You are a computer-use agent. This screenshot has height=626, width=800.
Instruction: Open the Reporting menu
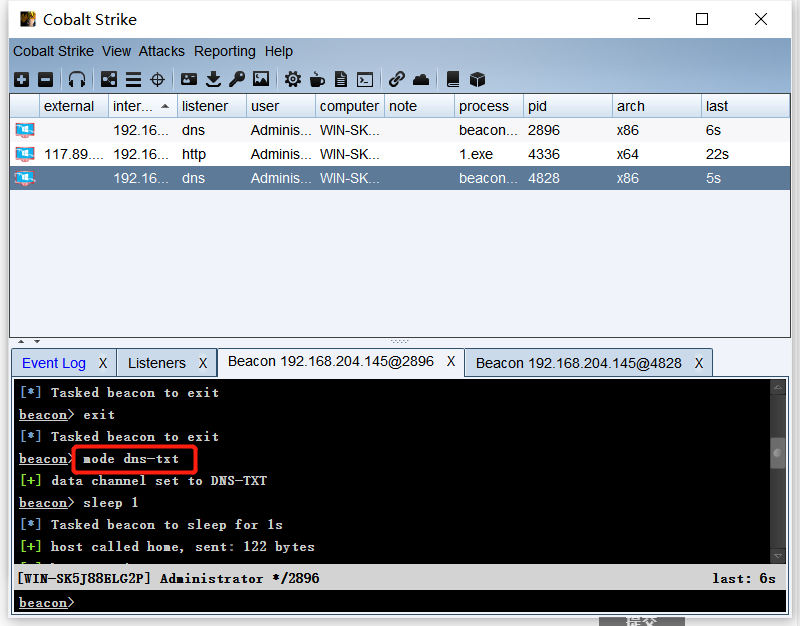click(x=224, y=52)
